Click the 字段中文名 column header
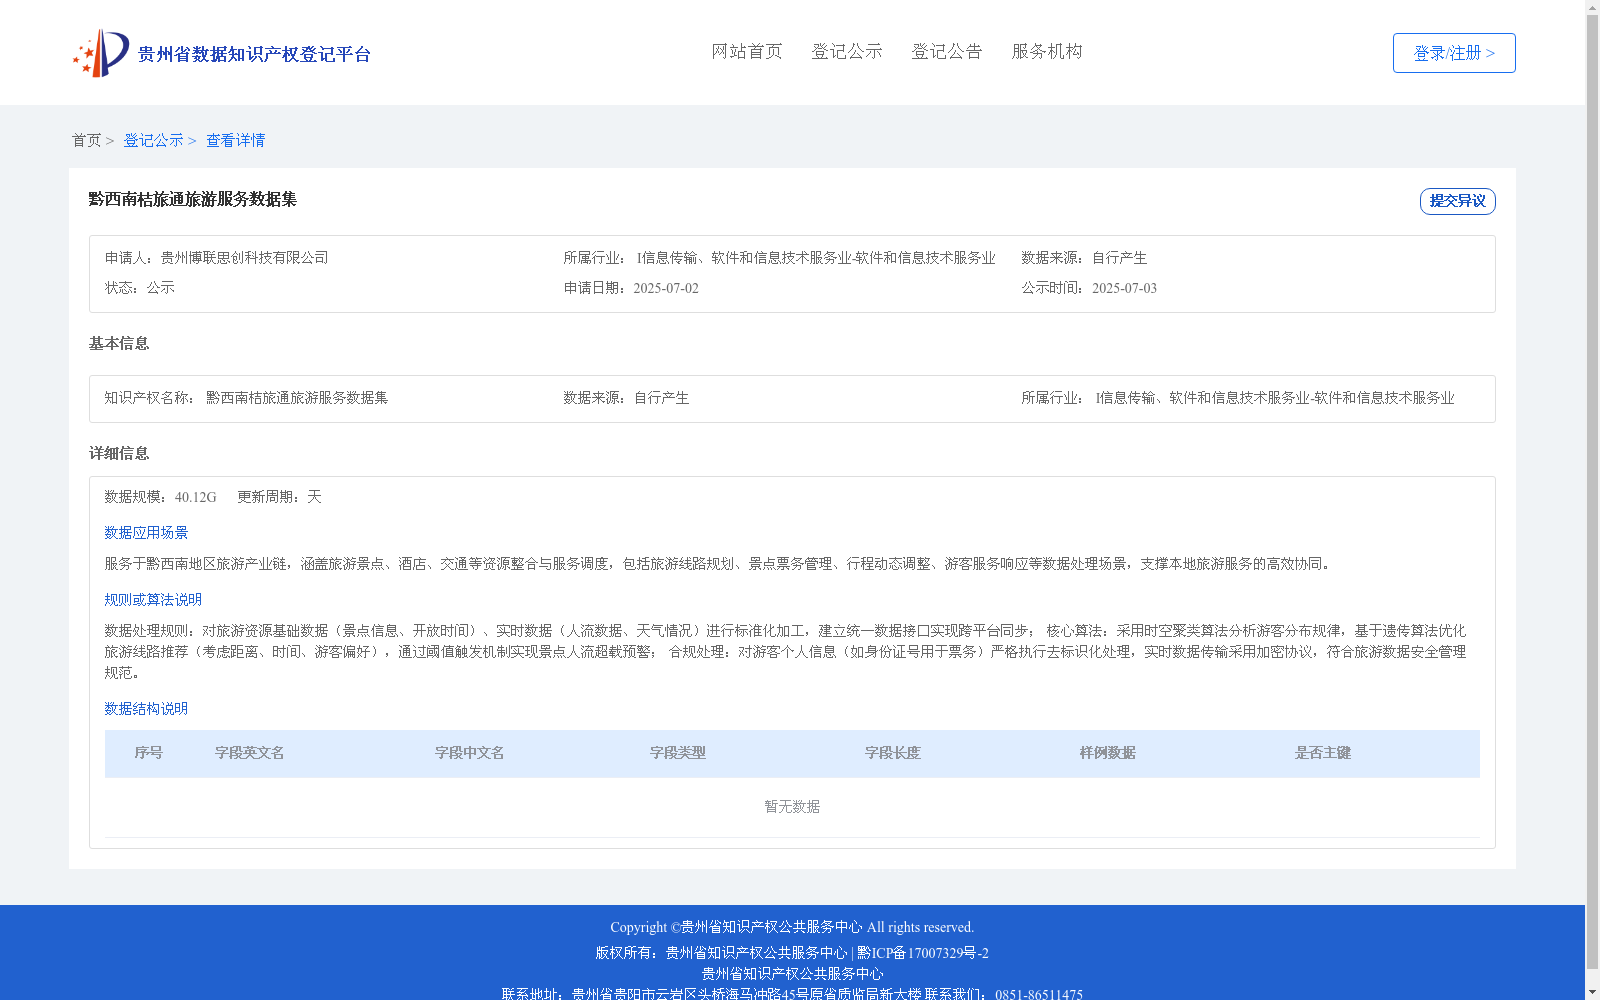Image resolution: width=1600 pixels, height=1000 pixels. pyautogui.click(x=470, y=753)
